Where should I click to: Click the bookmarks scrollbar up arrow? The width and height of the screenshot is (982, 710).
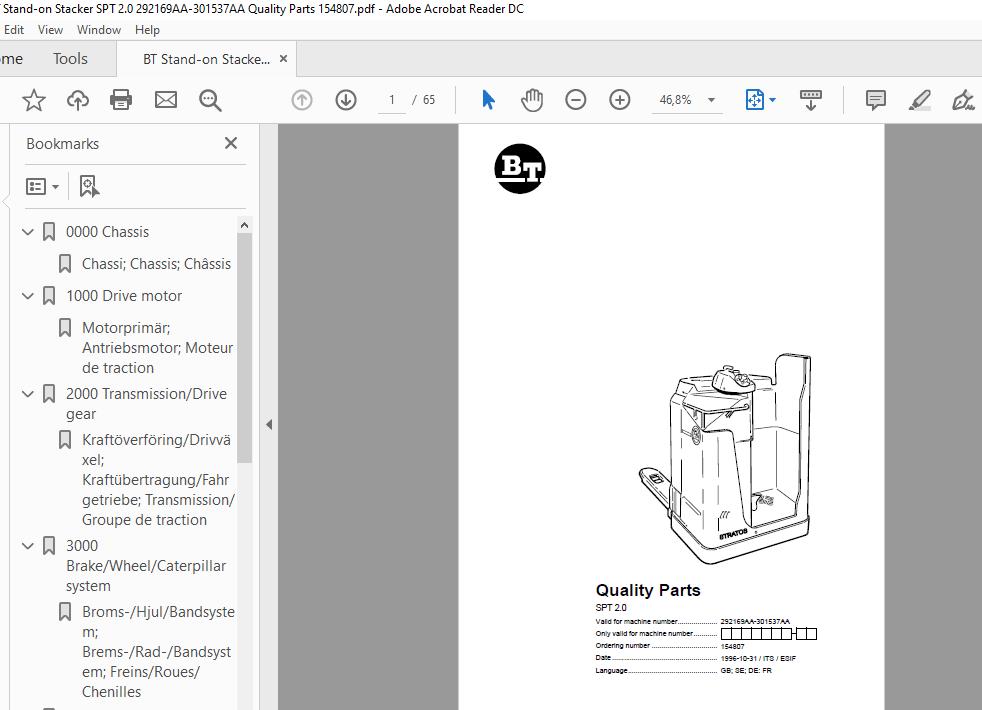[x=244, y=225]
